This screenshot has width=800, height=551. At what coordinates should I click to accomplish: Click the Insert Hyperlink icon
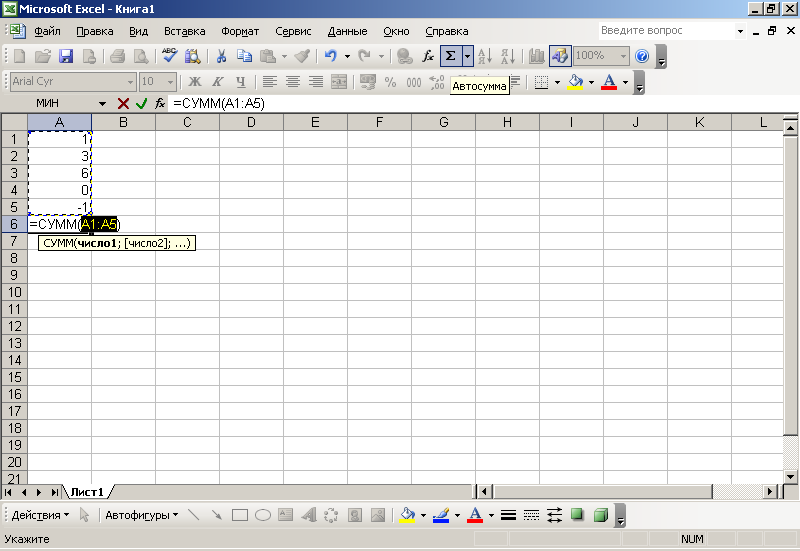click(x=405, y=56)
